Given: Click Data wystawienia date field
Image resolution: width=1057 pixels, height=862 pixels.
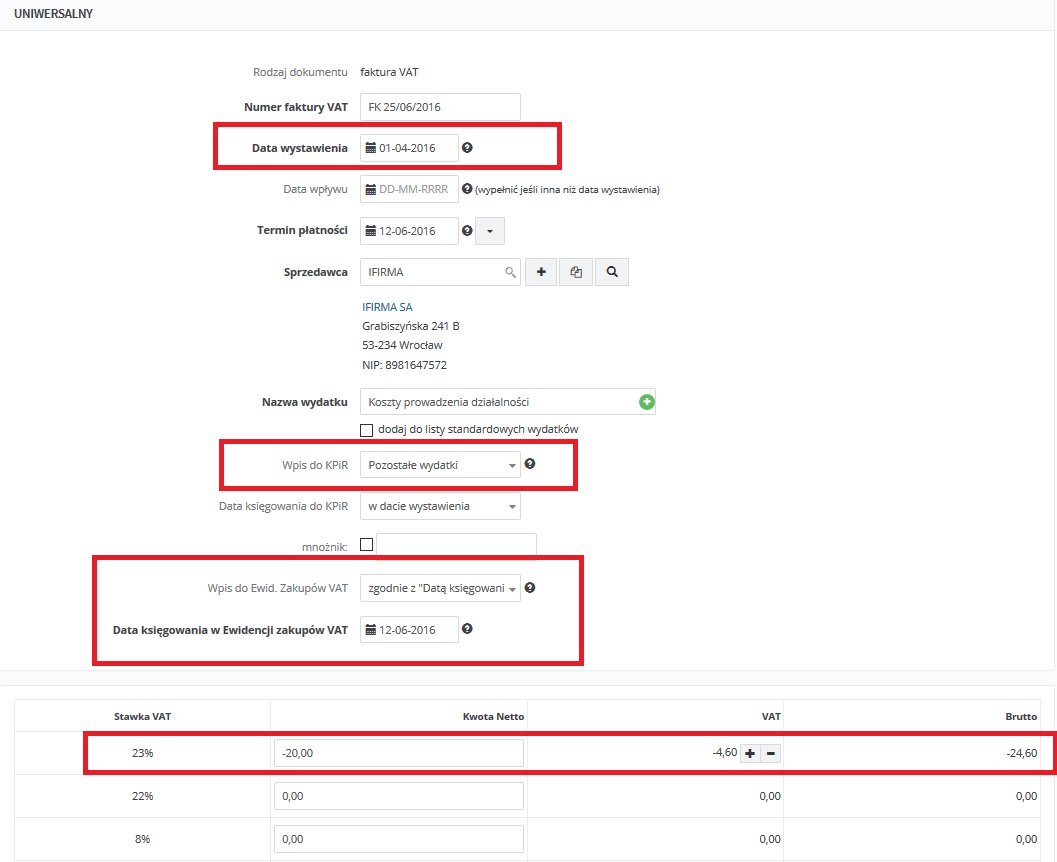Looking at the screenshot, I should [x=409, y=148].
